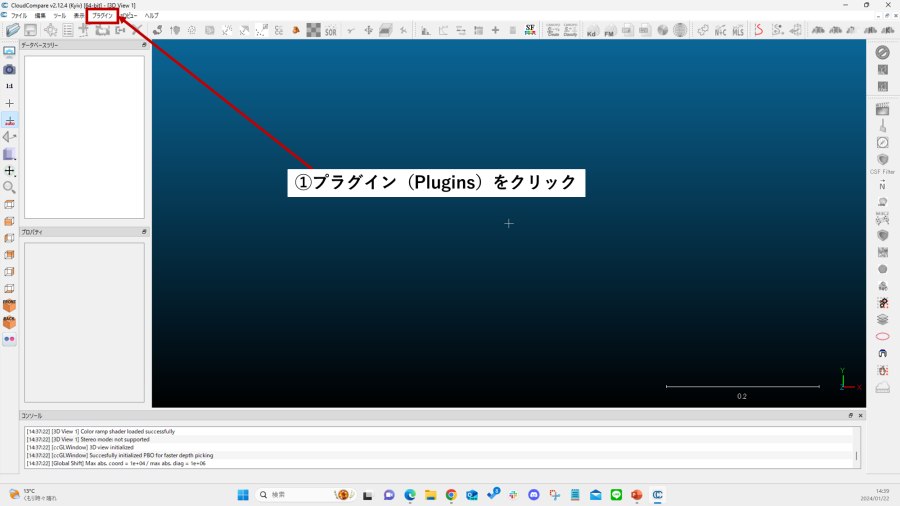
Task: Open the ヘルプ (Help) menu
Action: [152, 15]
